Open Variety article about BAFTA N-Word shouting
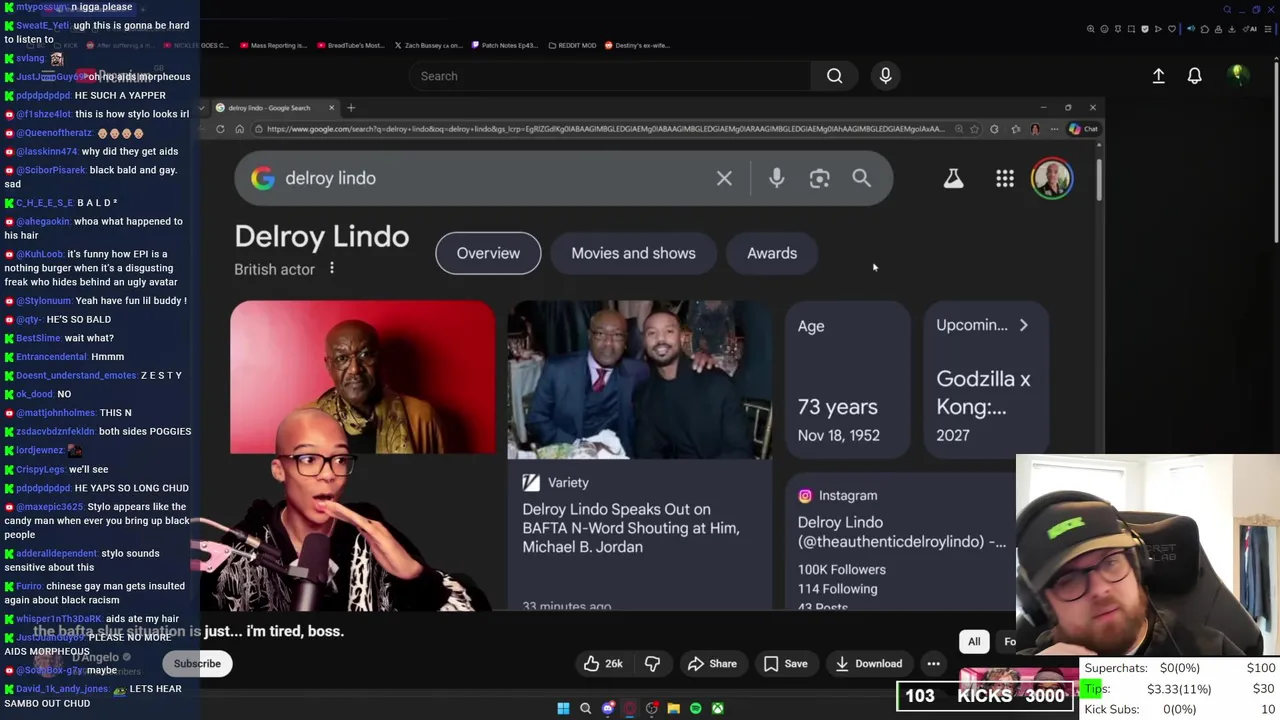Image resolution: width=1280 pixels, height=720 pixels. pyautogui.click(x=630, y=528)
